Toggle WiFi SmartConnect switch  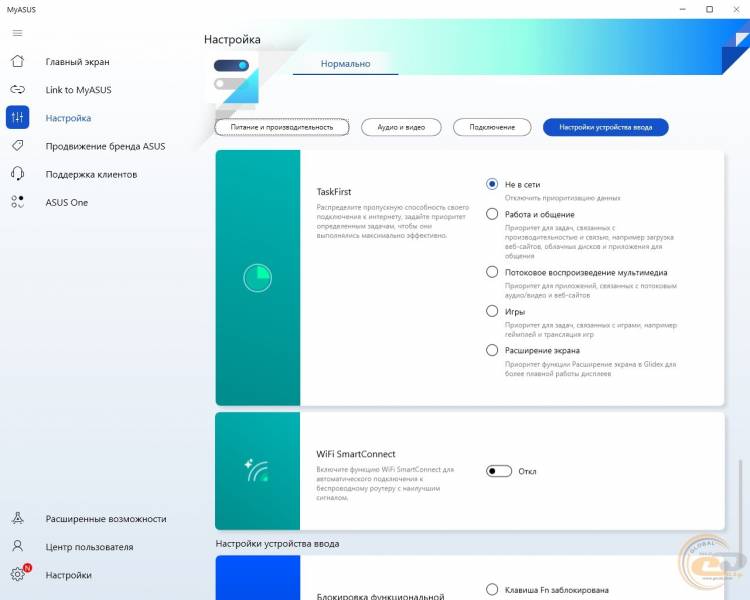coord(498,471)
